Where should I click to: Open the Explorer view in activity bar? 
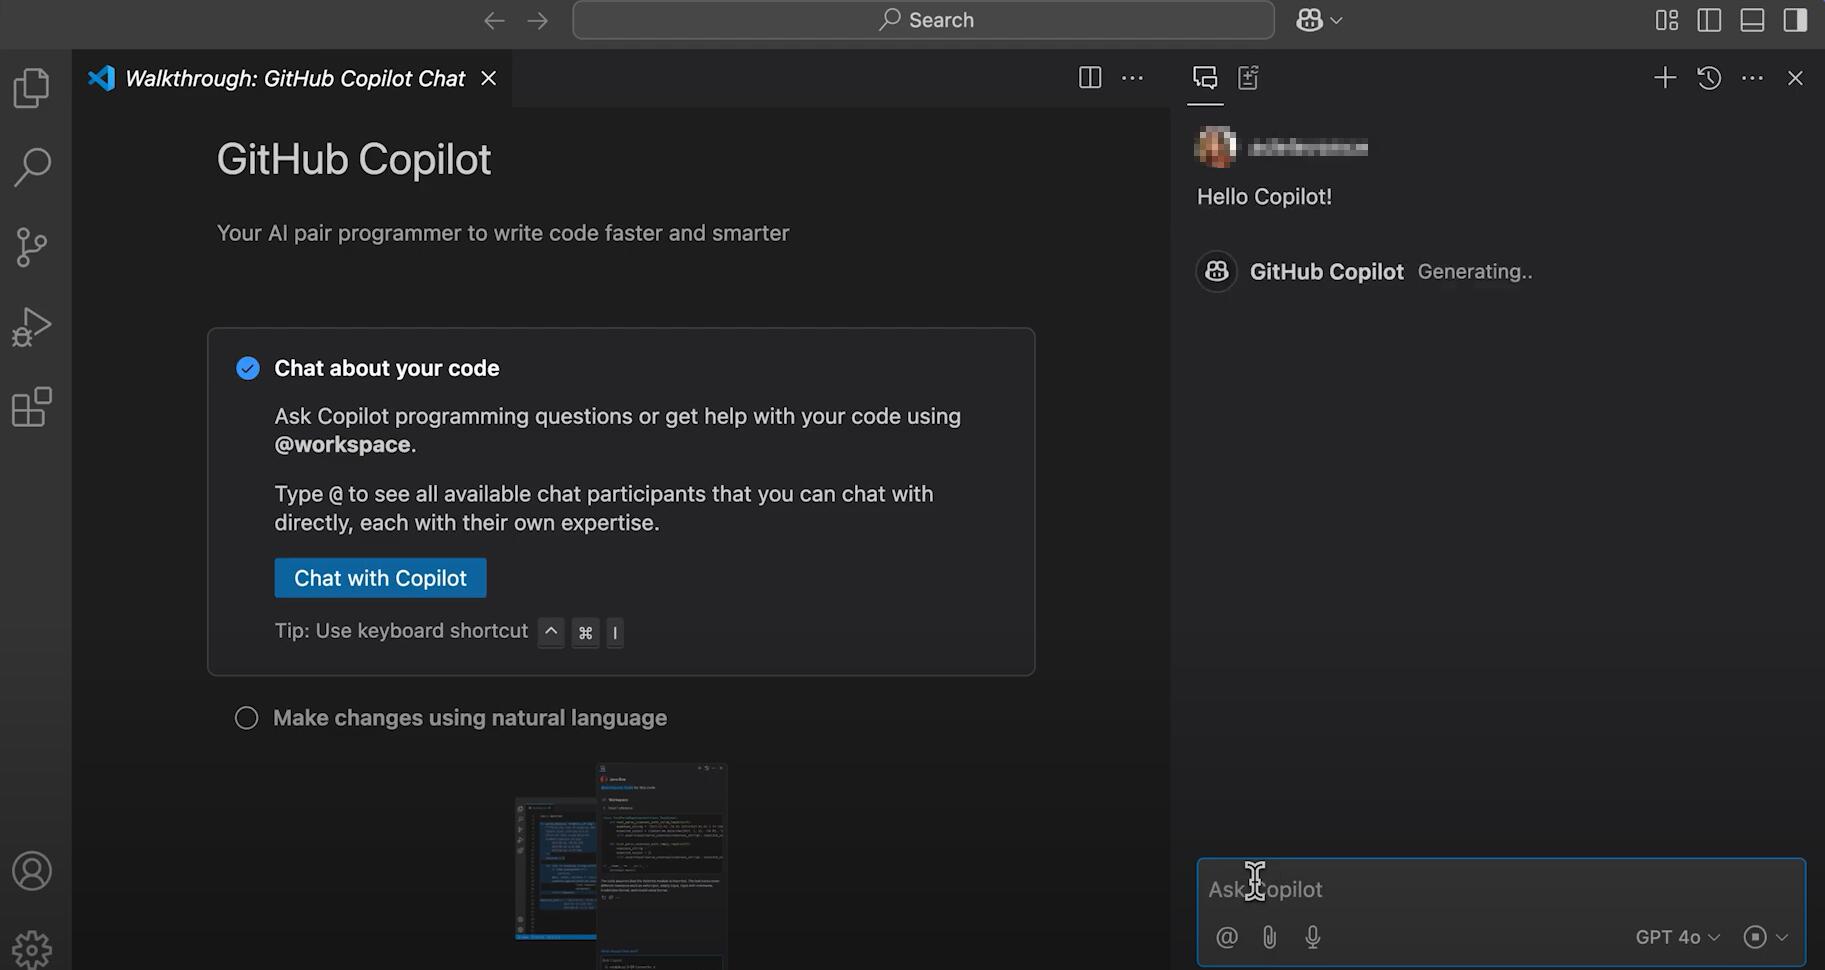(32, 88)
